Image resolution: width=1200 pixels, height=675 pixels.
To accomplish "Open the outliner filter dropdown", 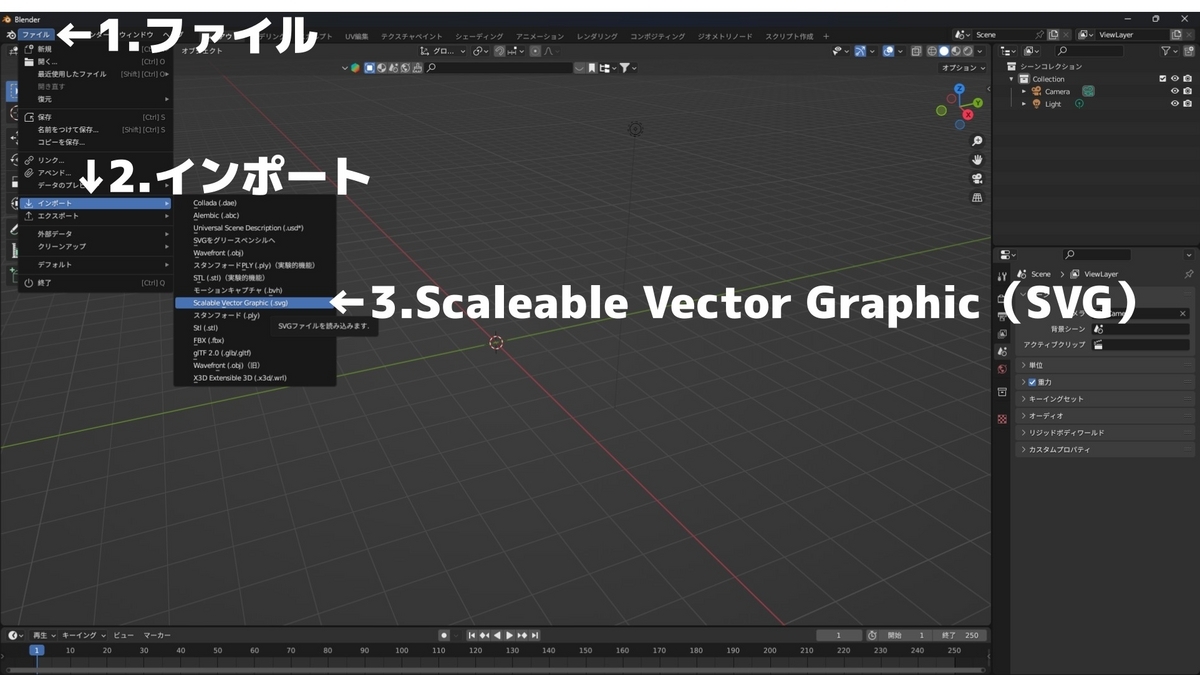I will pos(1169,51).
